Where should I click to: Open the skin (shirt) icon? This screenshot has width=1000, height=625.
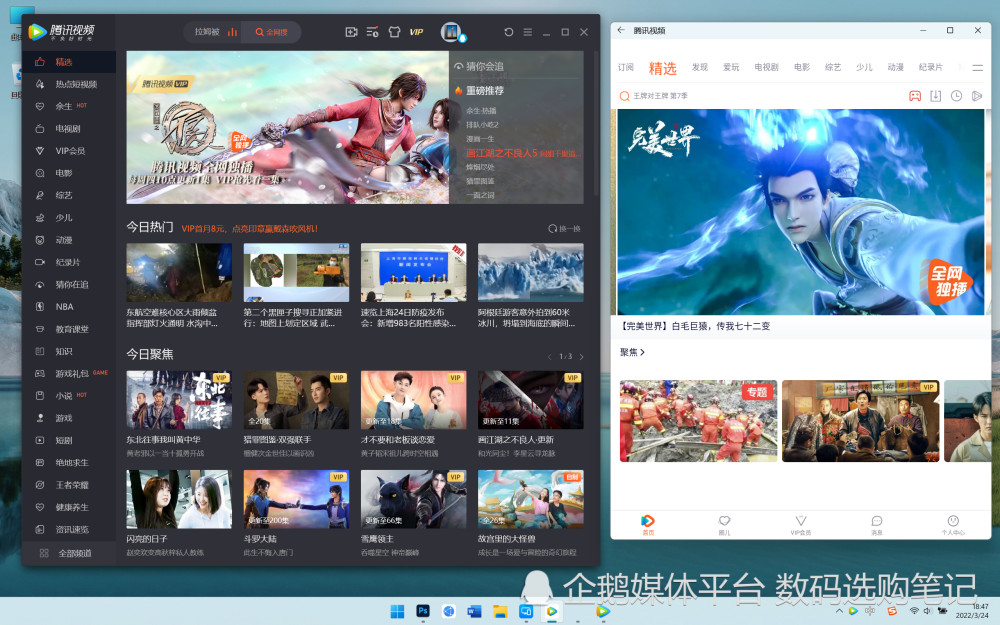point(394,32)
